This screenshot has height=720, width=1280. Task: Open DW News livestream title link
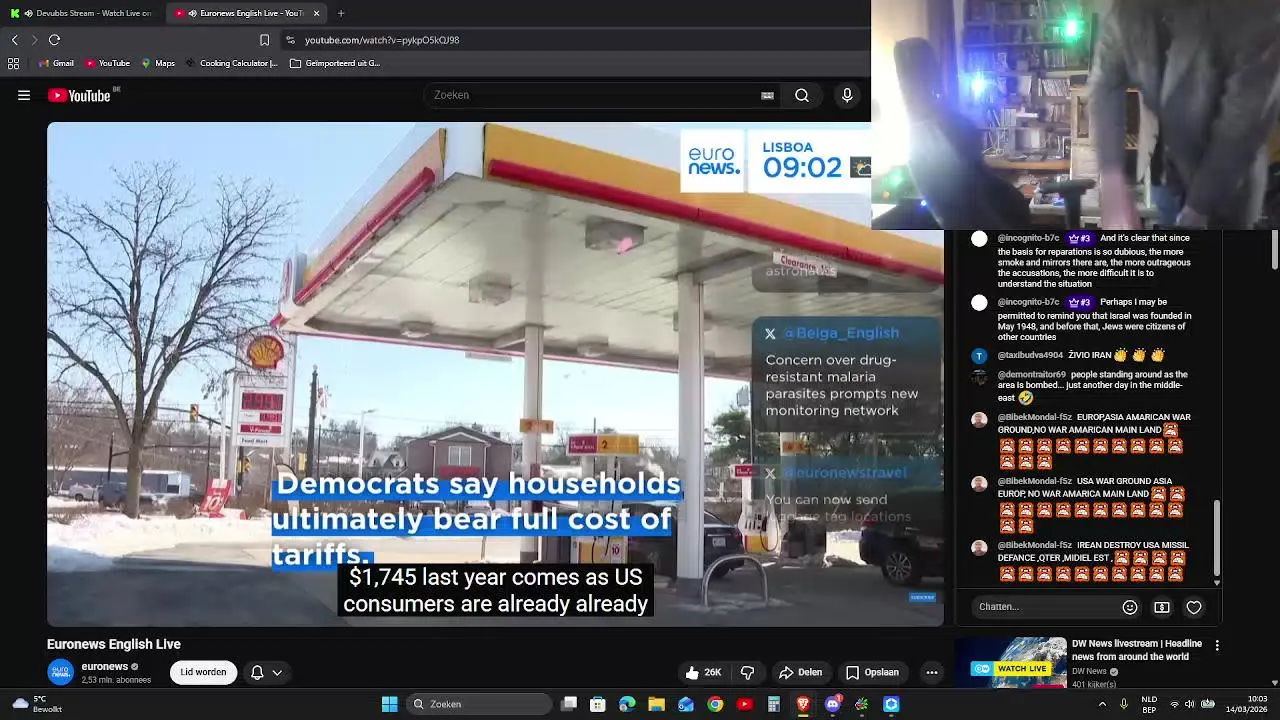pyautogui.click(x=1137, y=650)
